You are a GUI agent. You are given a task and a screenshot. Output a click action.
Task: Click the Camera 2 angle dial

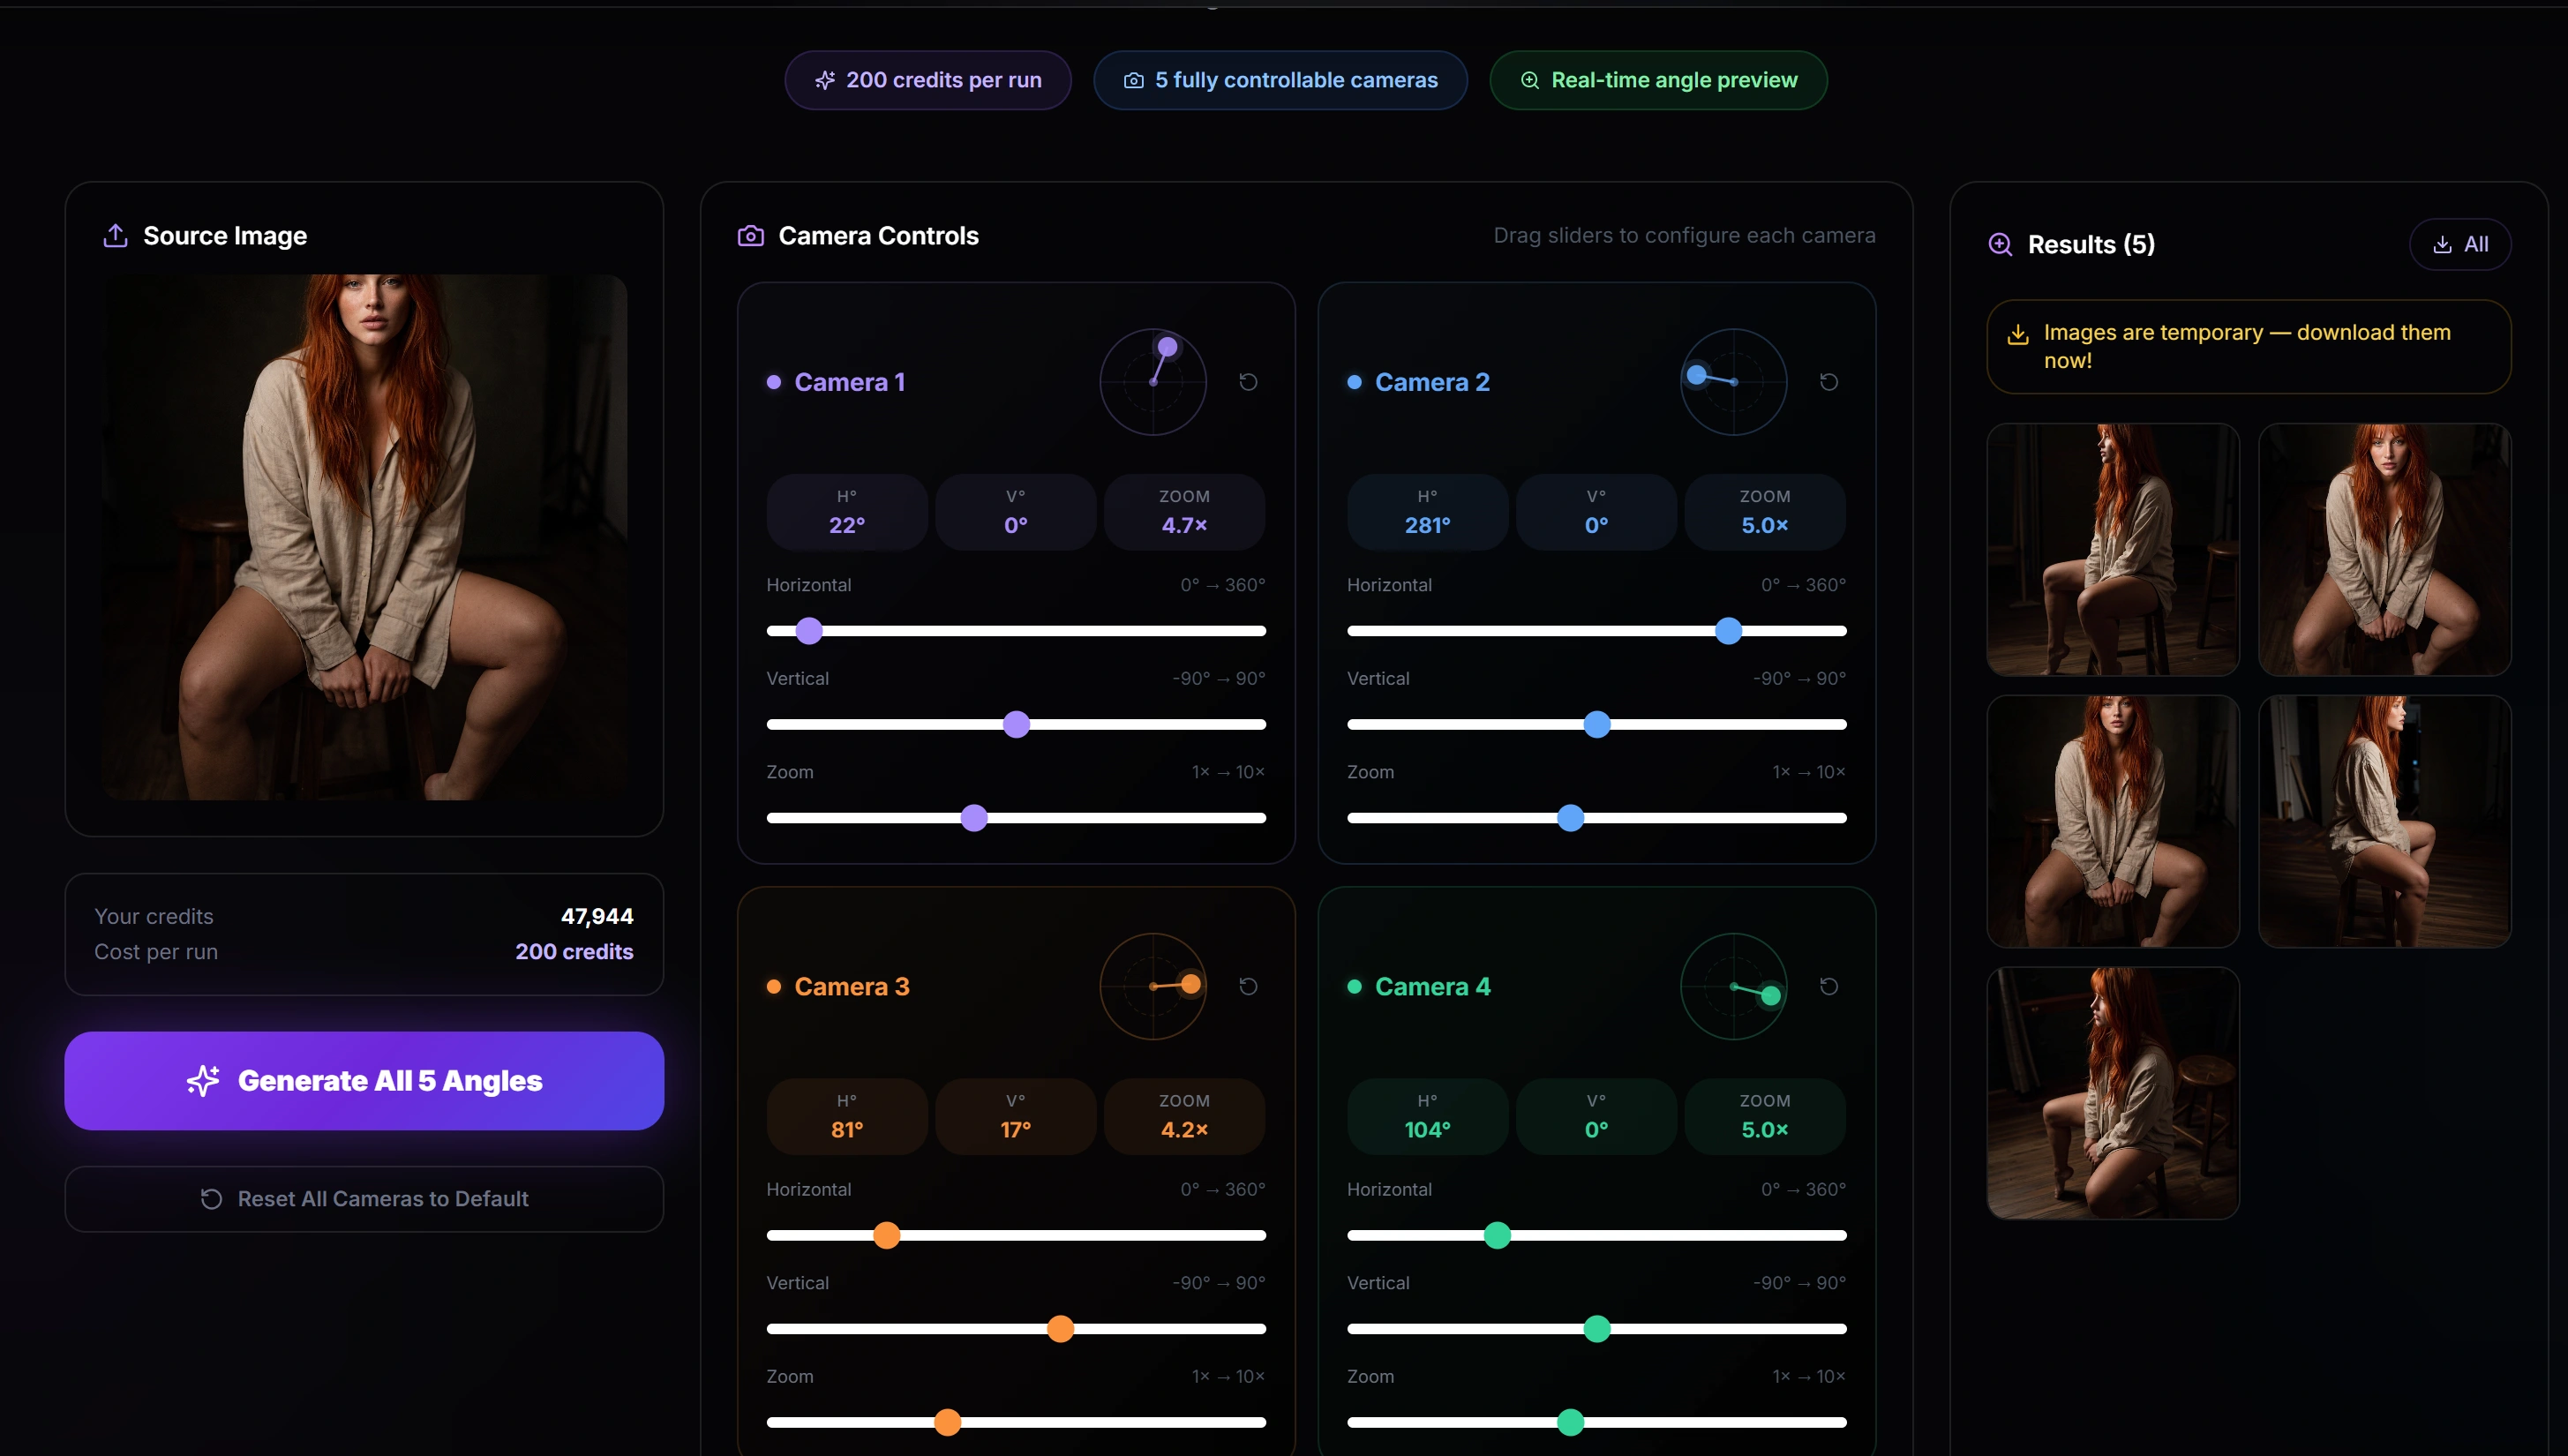1734,382
